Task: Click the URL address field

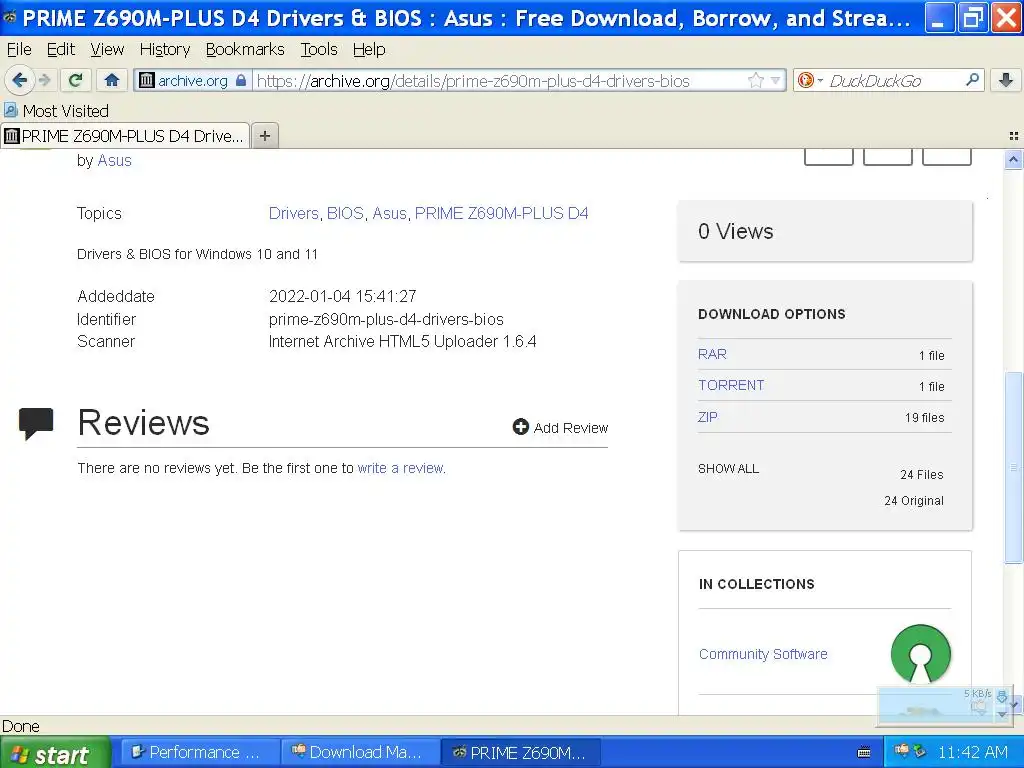Action: 500,80
